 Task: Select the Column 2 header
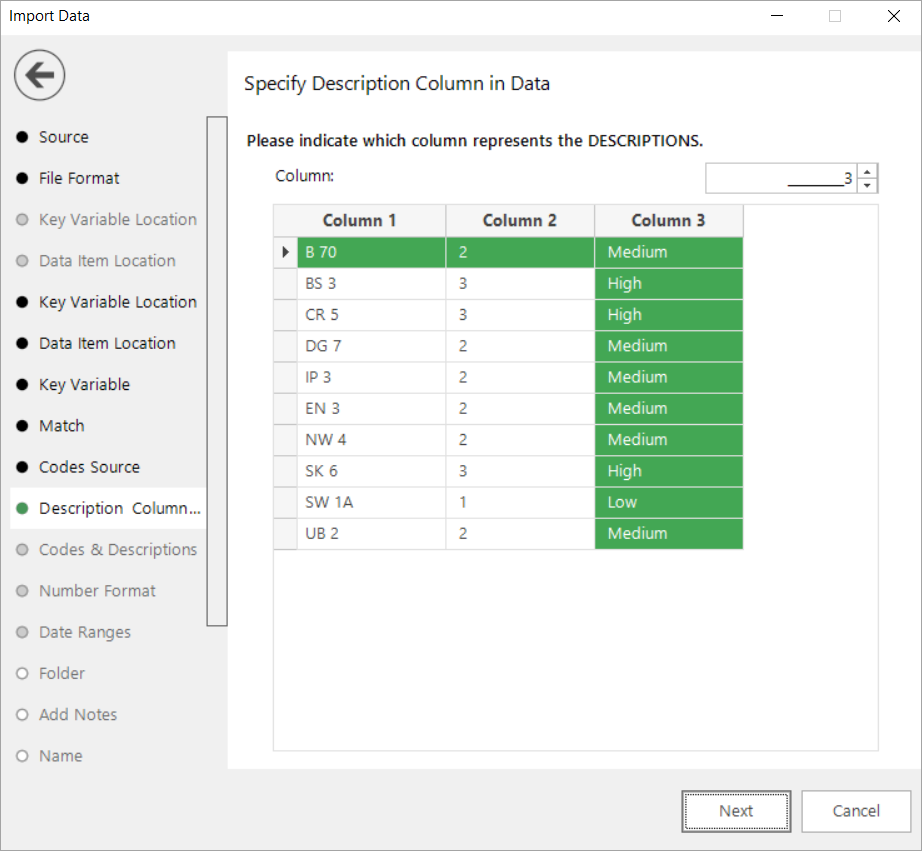pyautogui.click(x=520, y=221)
